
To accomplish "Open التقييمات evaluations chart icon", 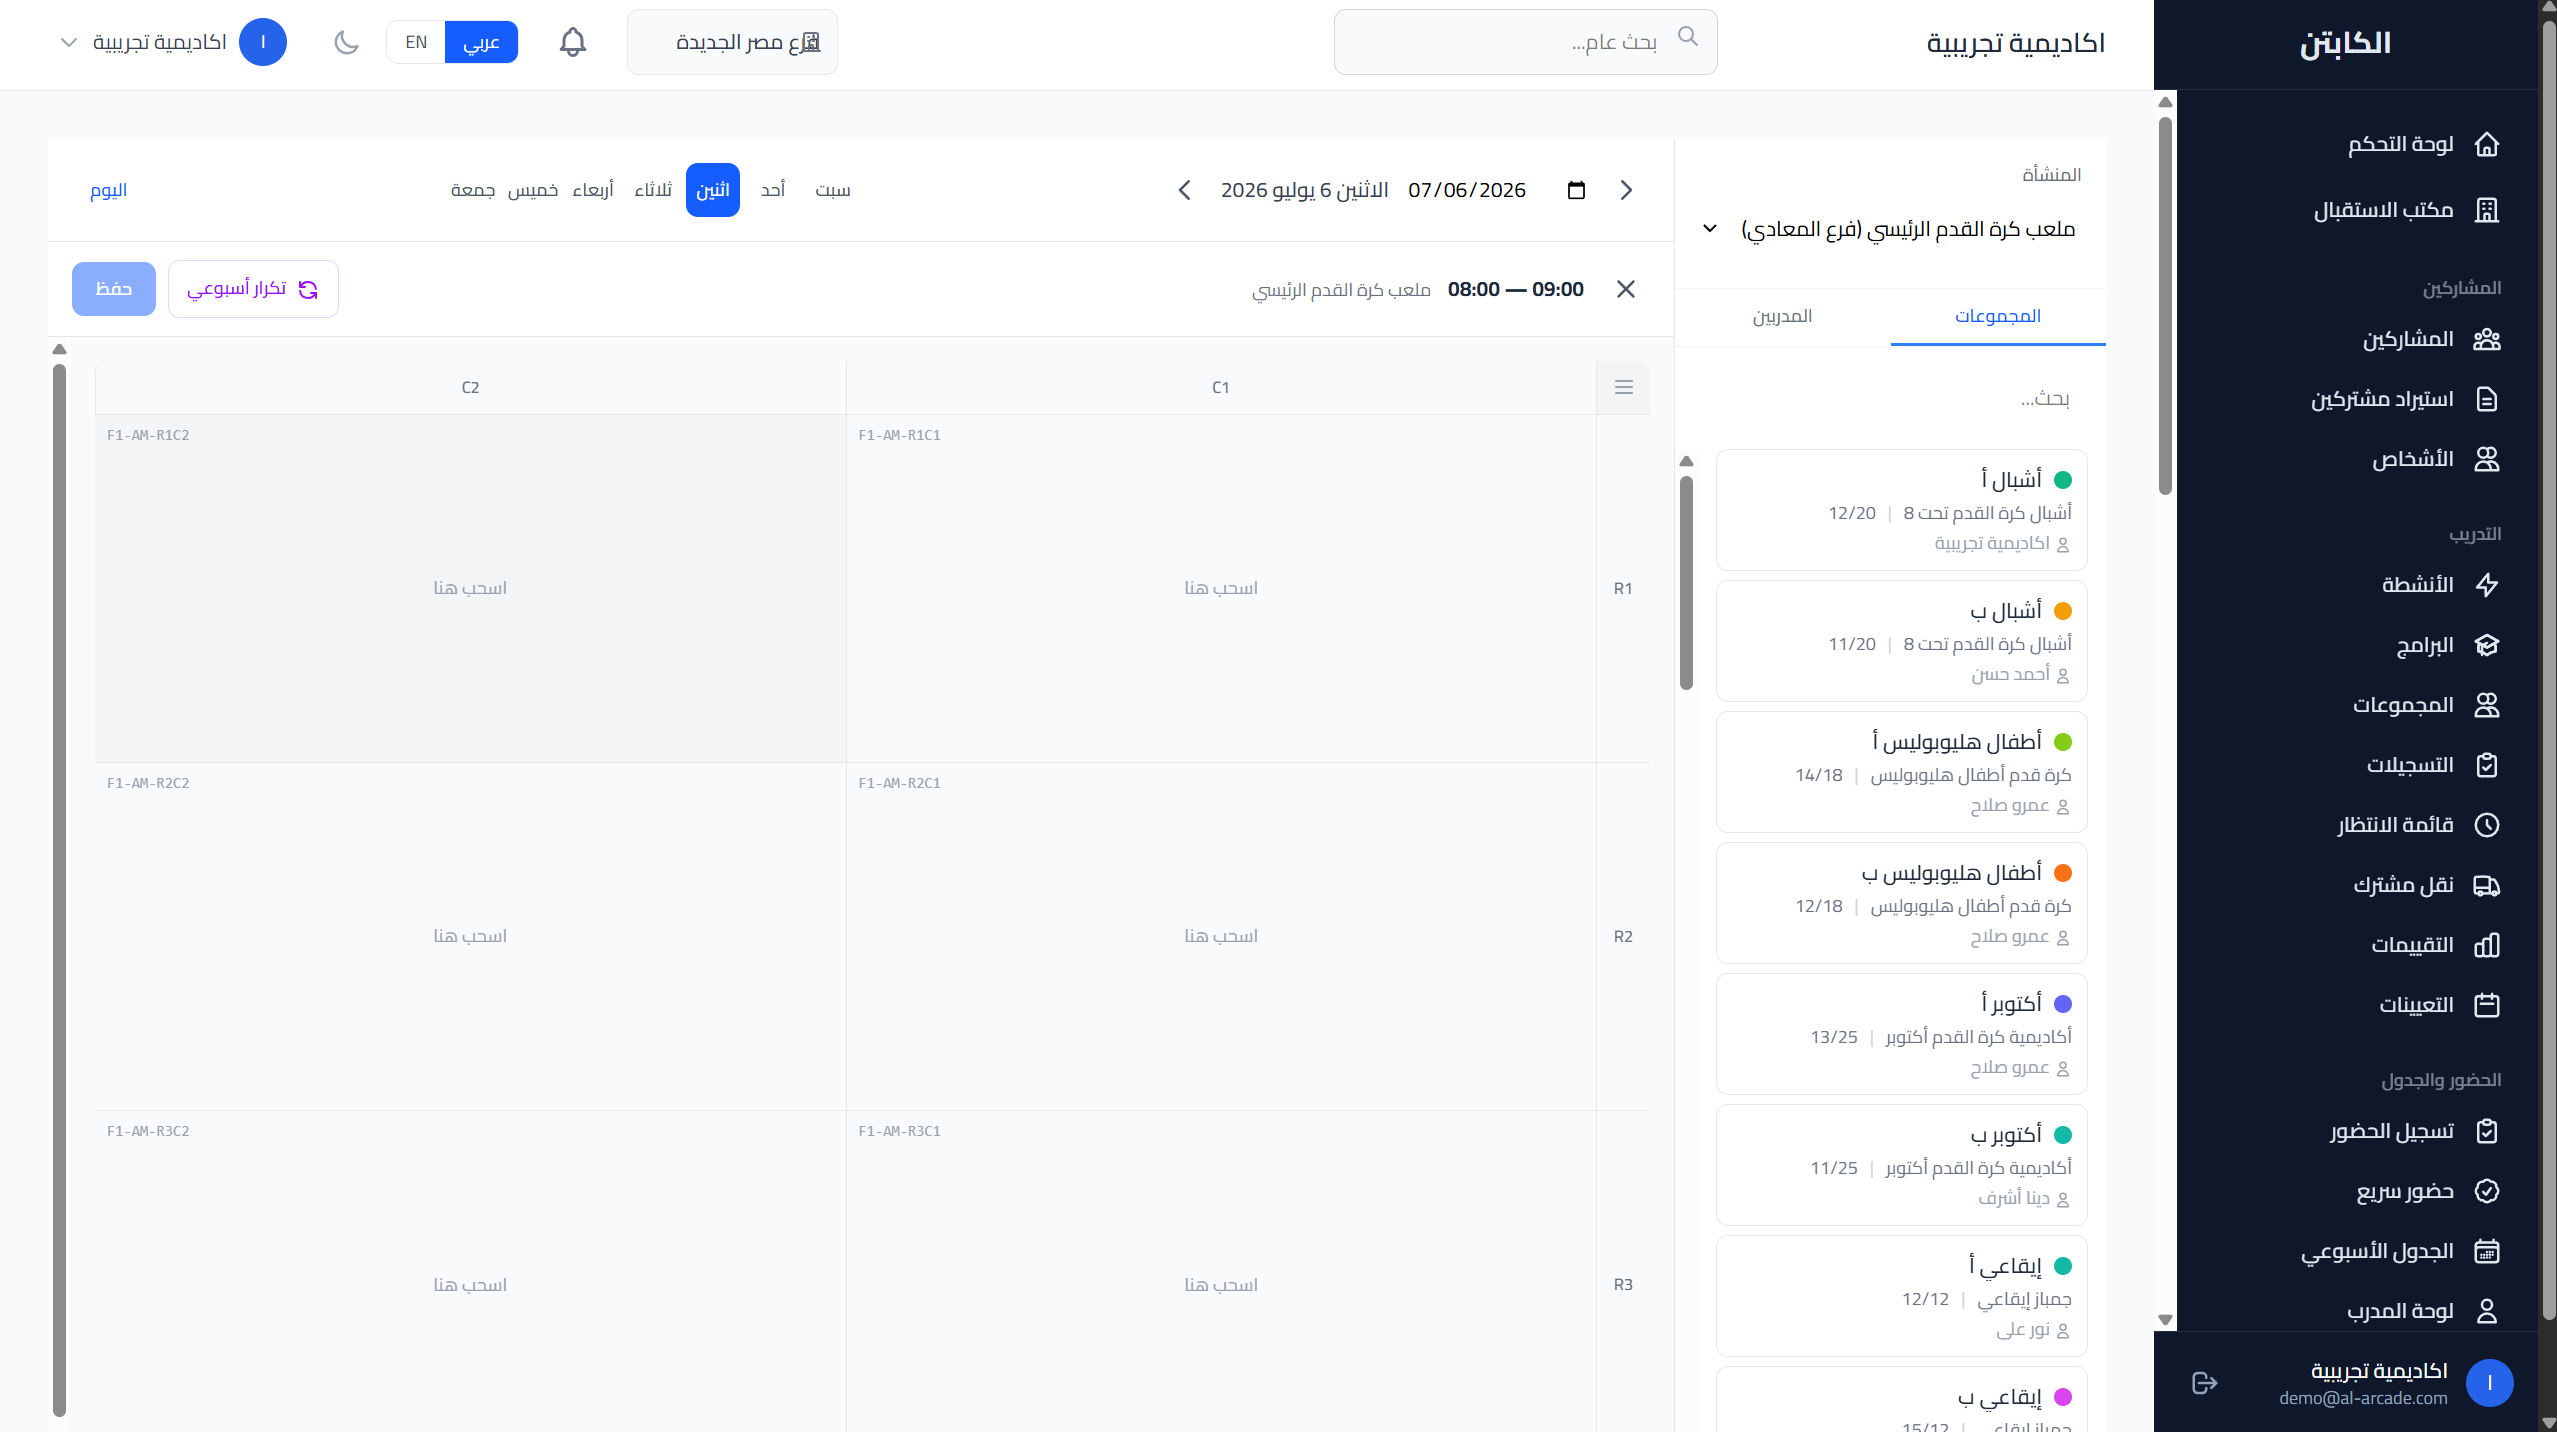I will tap(2486, 945).
